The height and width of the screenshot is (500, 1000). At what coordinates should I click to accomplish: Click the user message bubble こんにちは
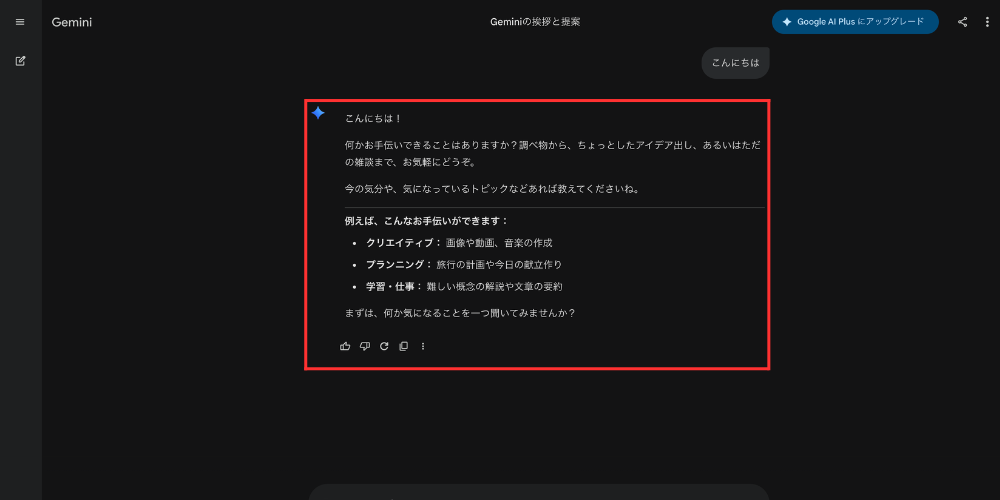[735, 62]
